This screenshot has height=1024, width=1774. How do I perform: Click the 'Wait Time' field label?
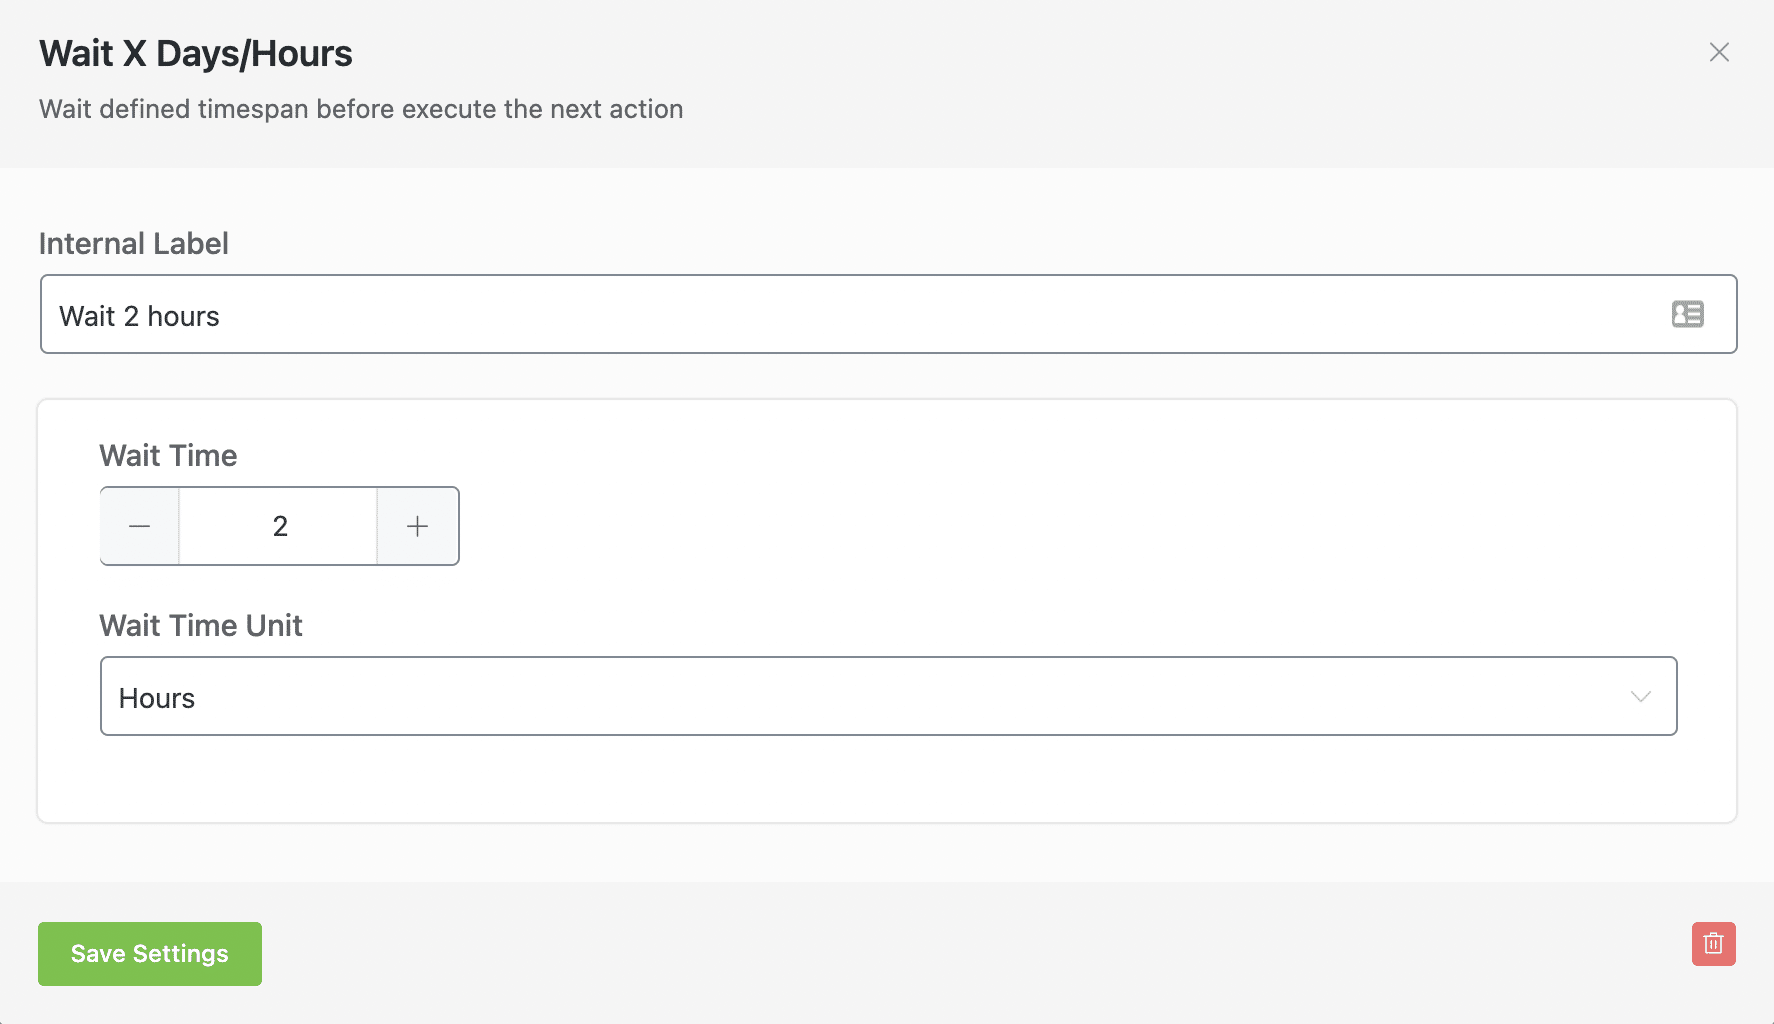pyautogui.click(x=168, y=456)
